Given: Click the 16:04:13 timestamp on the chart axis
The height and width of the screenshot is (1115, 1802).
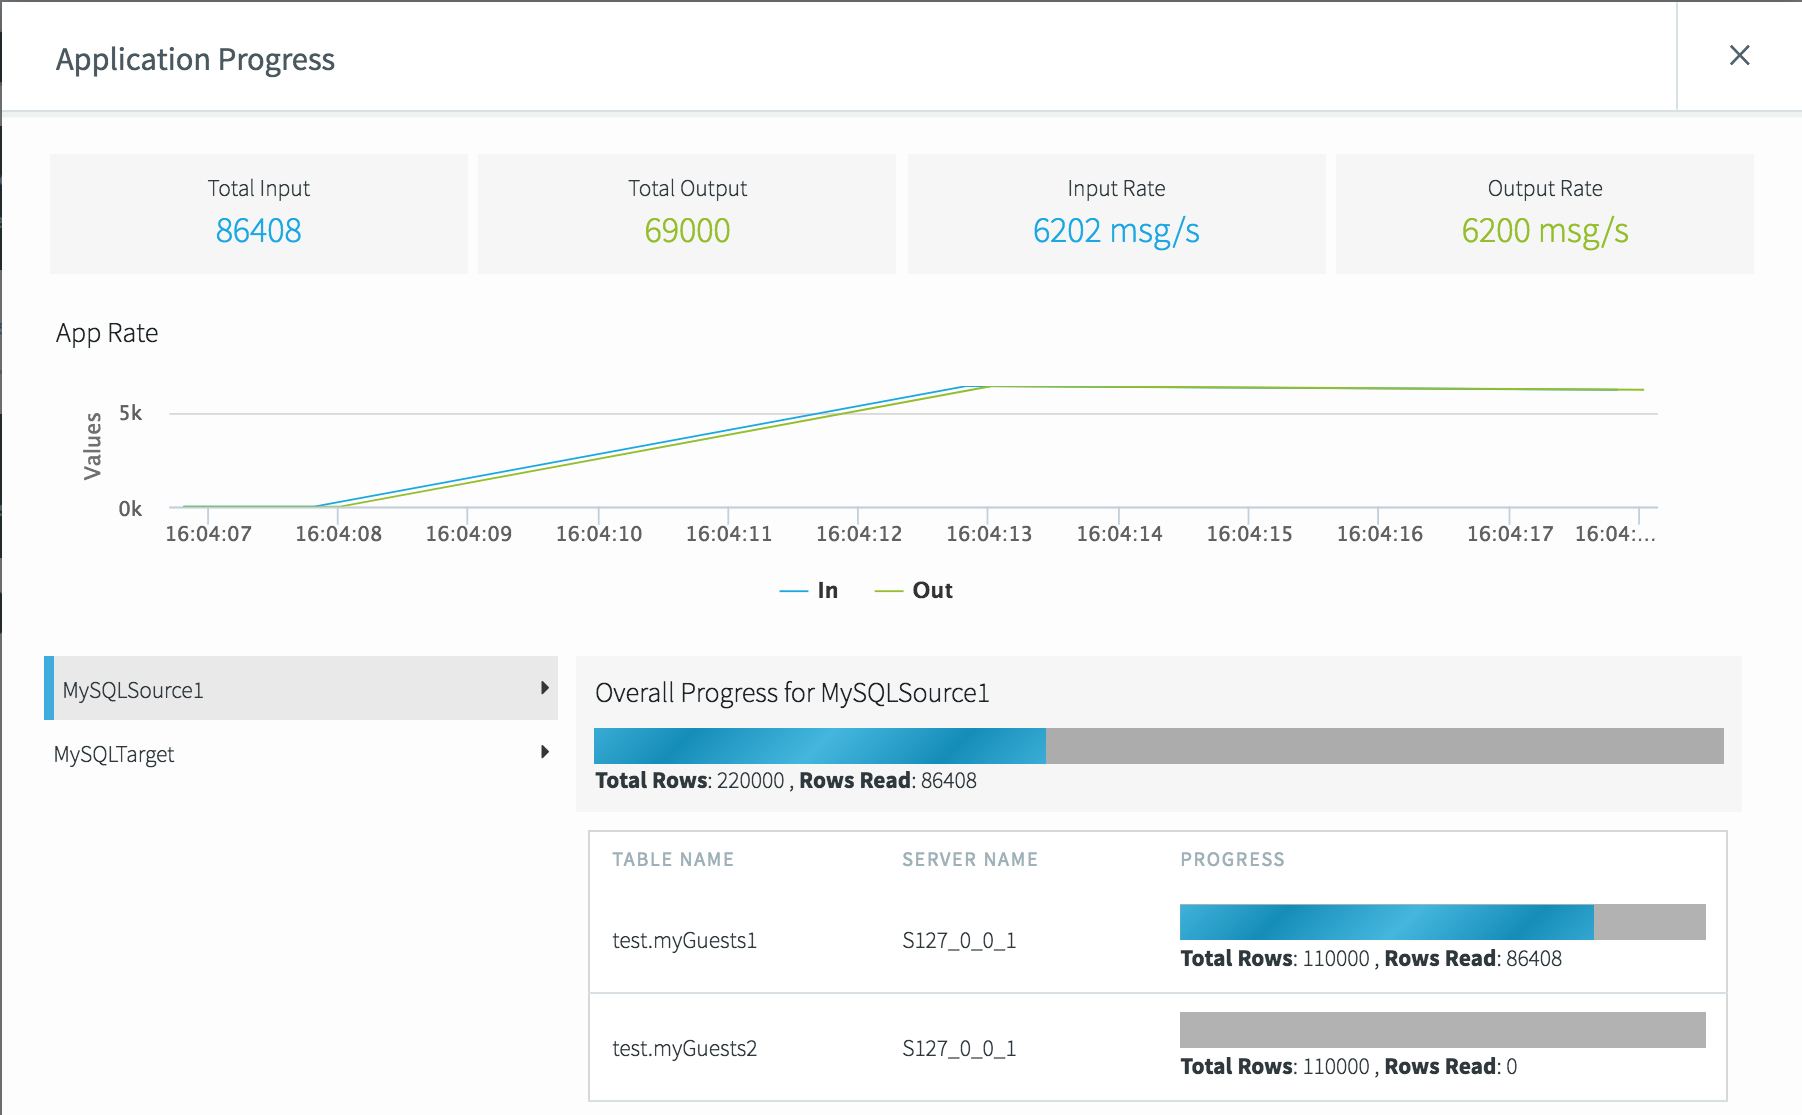Looking at the screenshot, I should 988,533.
